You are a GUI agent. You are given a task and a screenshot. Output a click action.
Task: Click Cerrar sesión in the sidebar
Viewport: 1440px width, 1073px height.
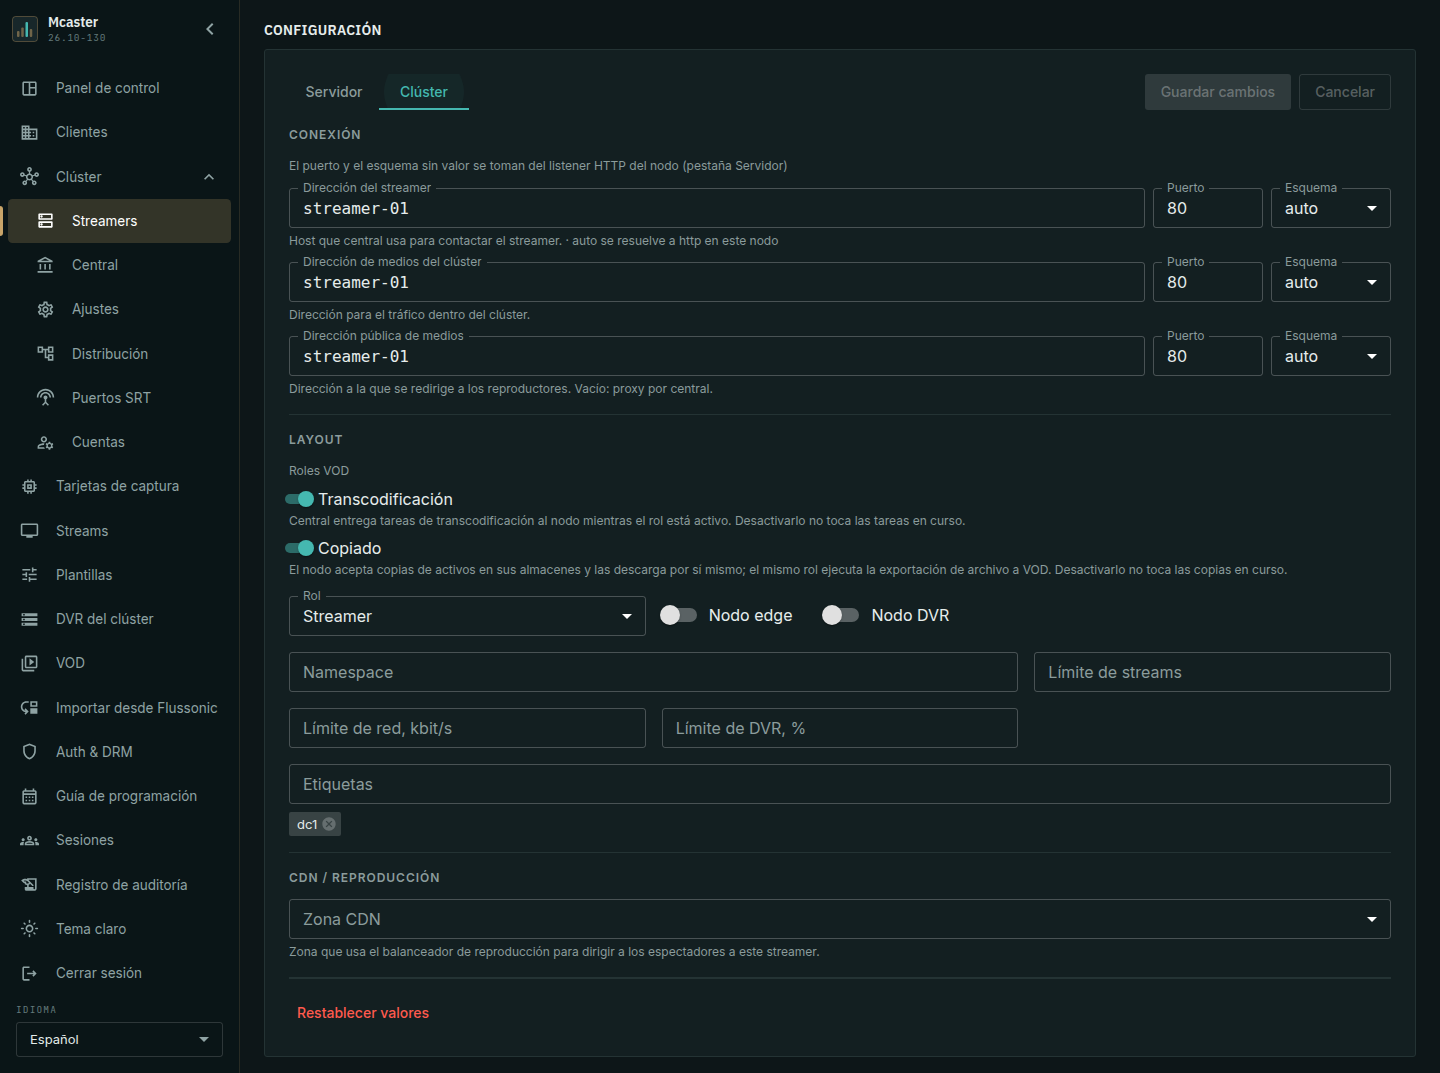pyautogui.click(x=119, y=973)
